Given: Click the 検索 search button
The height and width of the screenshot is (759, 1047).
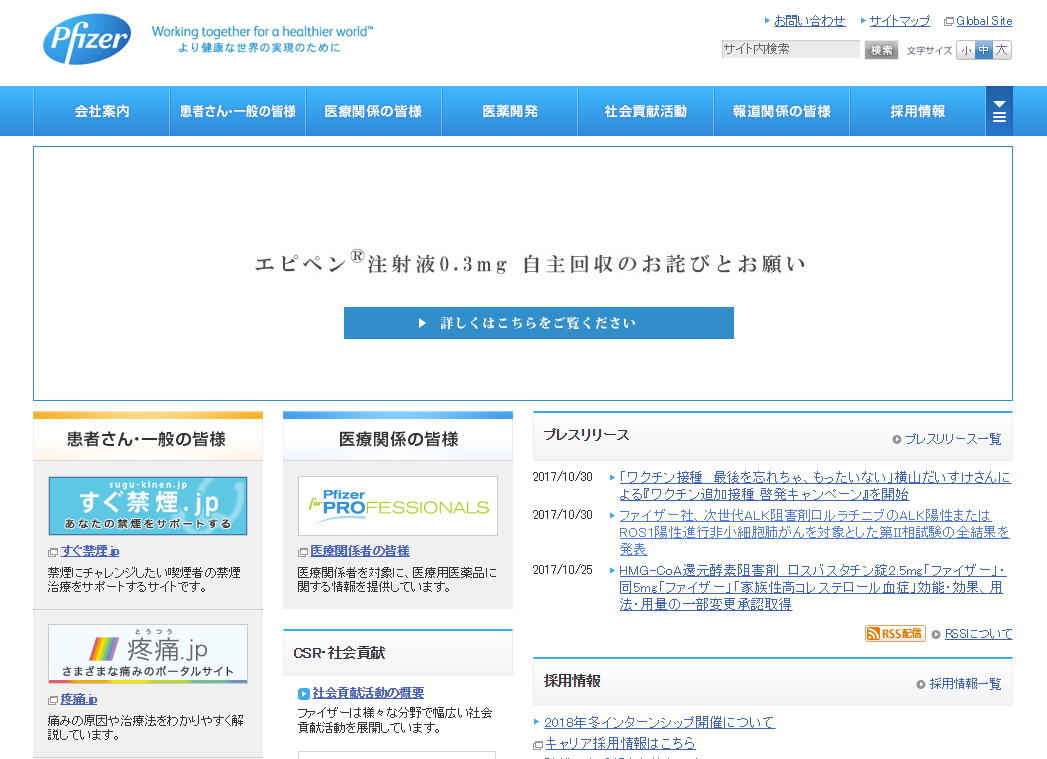Looking at the screenshot, I should 881,50.
